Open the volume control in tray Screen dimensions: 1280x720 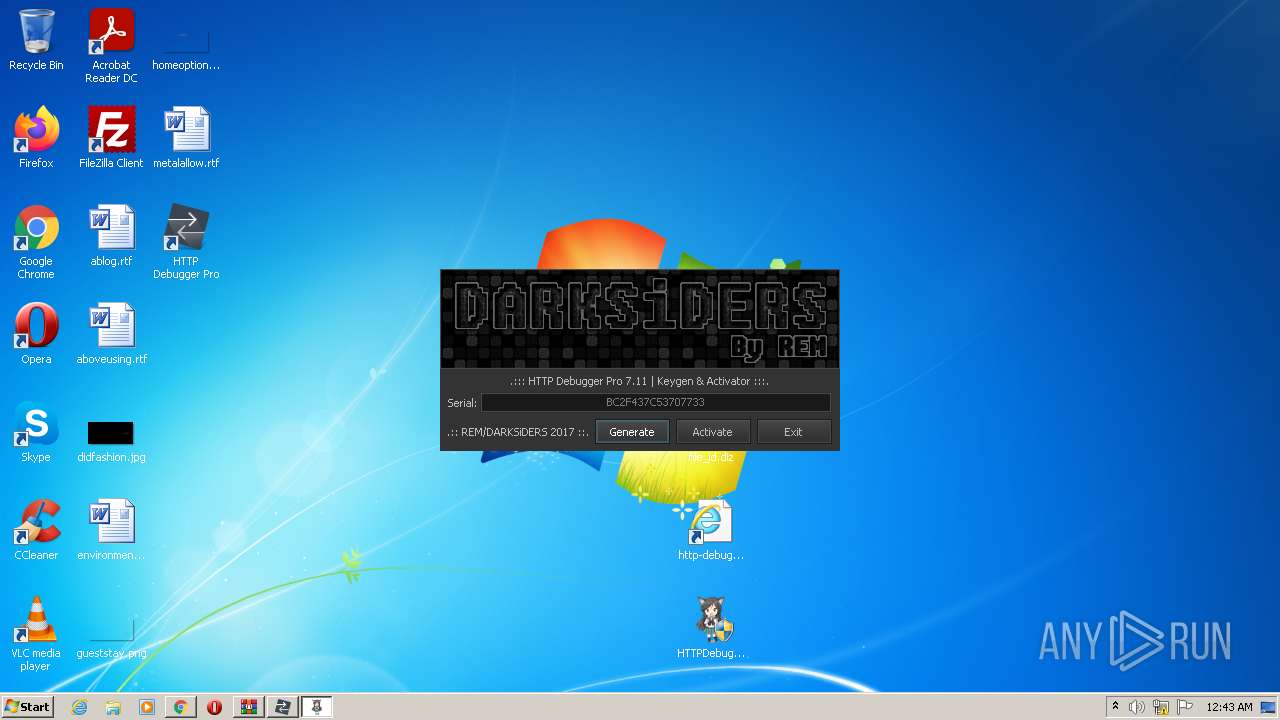[x=1137, y=707]
